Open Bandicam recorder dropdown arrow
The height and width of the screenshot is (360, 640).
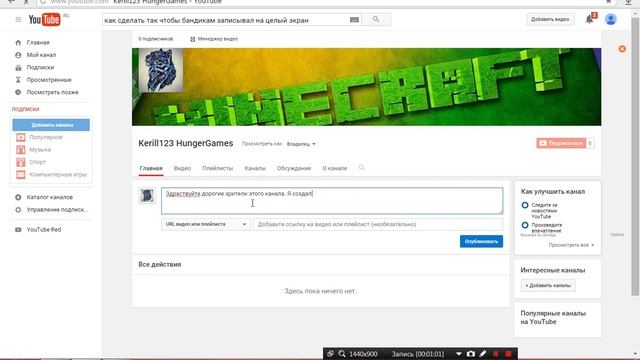click(x=459, y=354)
